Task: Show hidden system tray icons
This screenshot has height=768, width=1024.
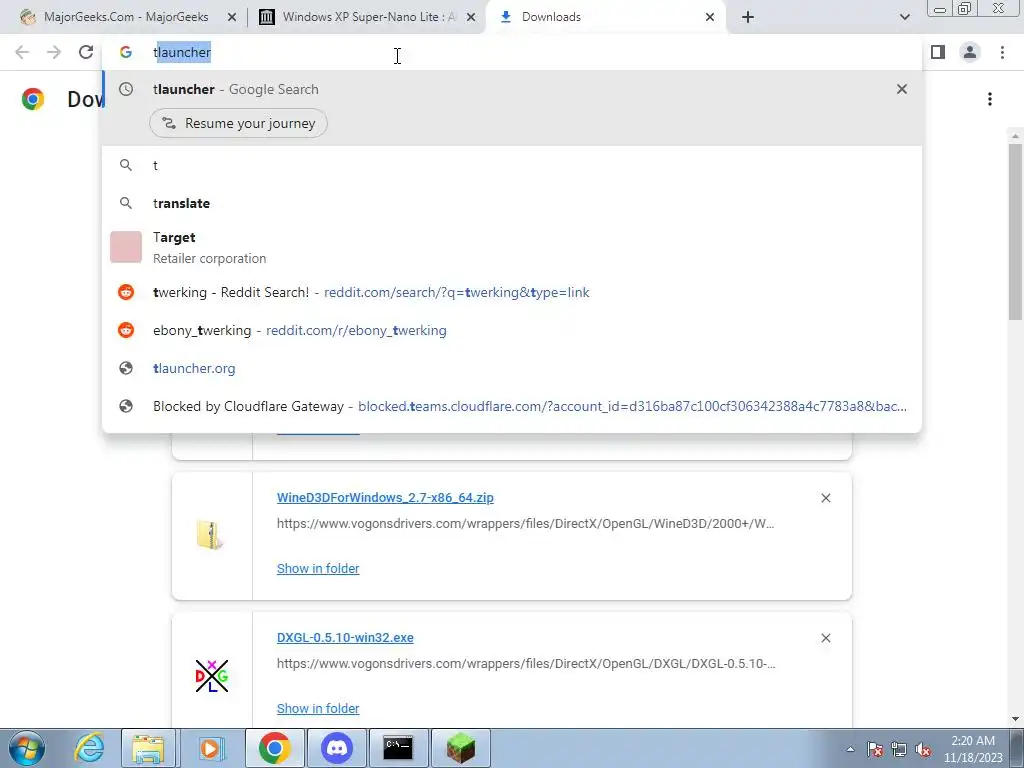Action: (850, 749)
